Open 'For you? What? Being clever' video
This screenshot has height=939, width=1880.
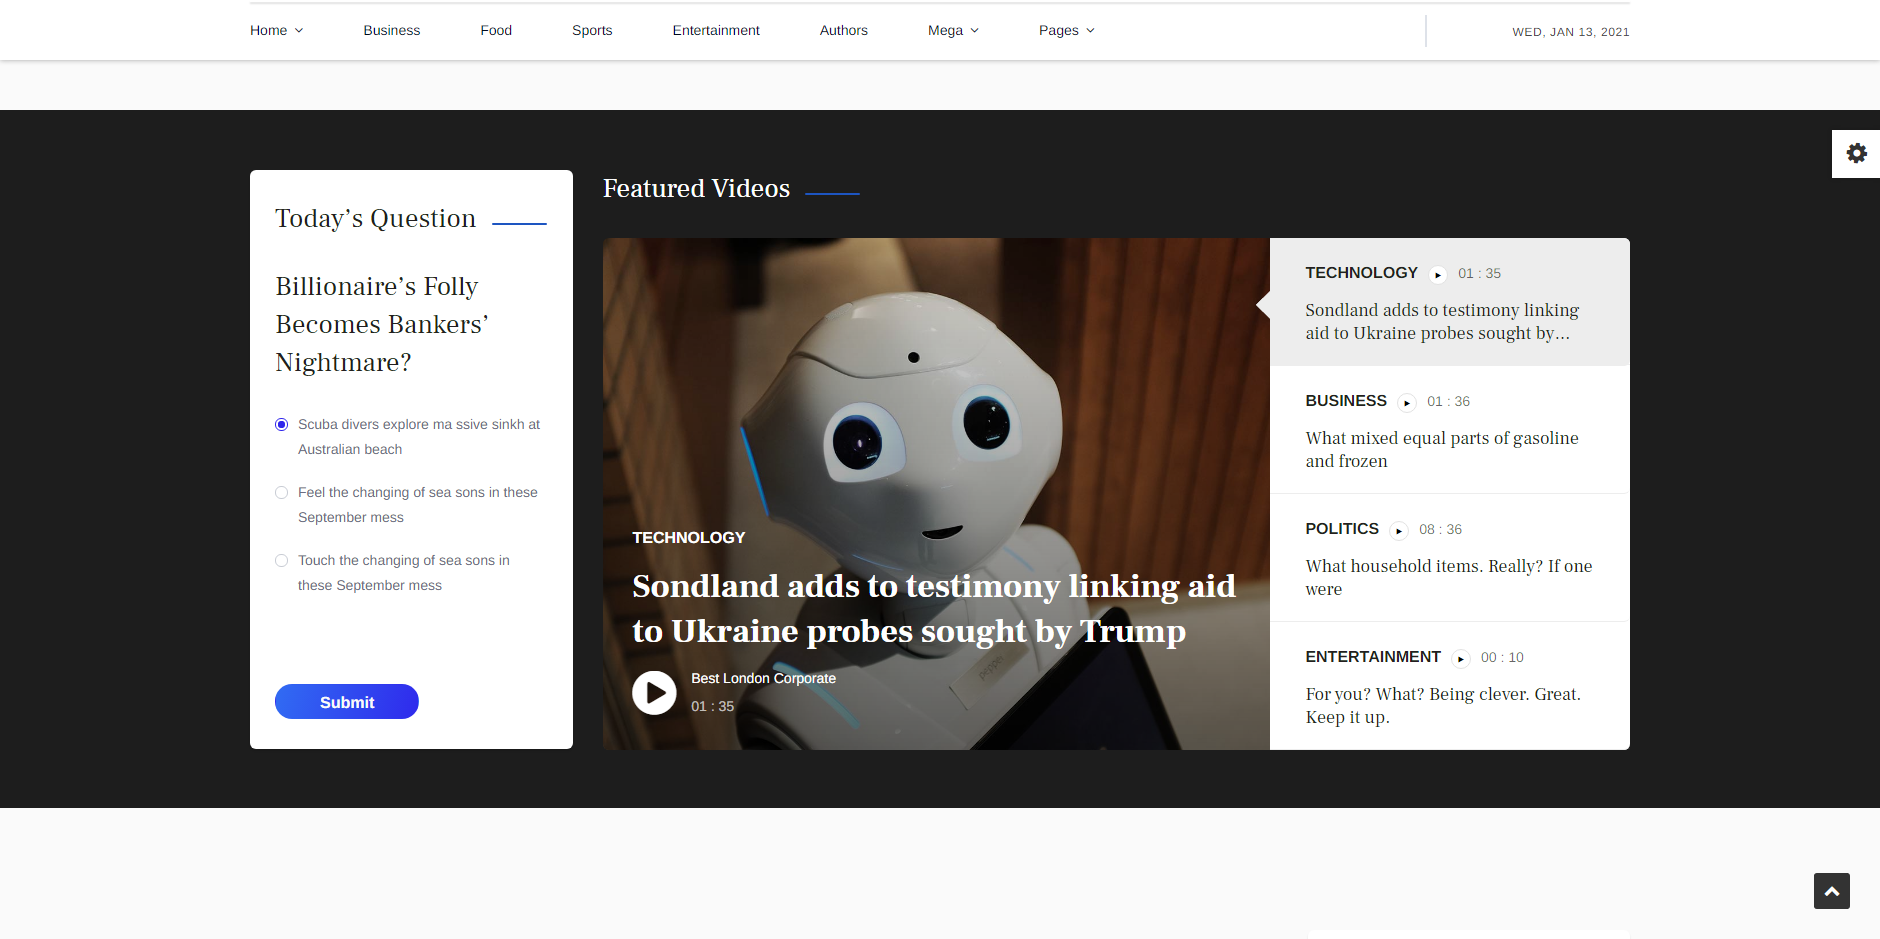[1443, 705]
